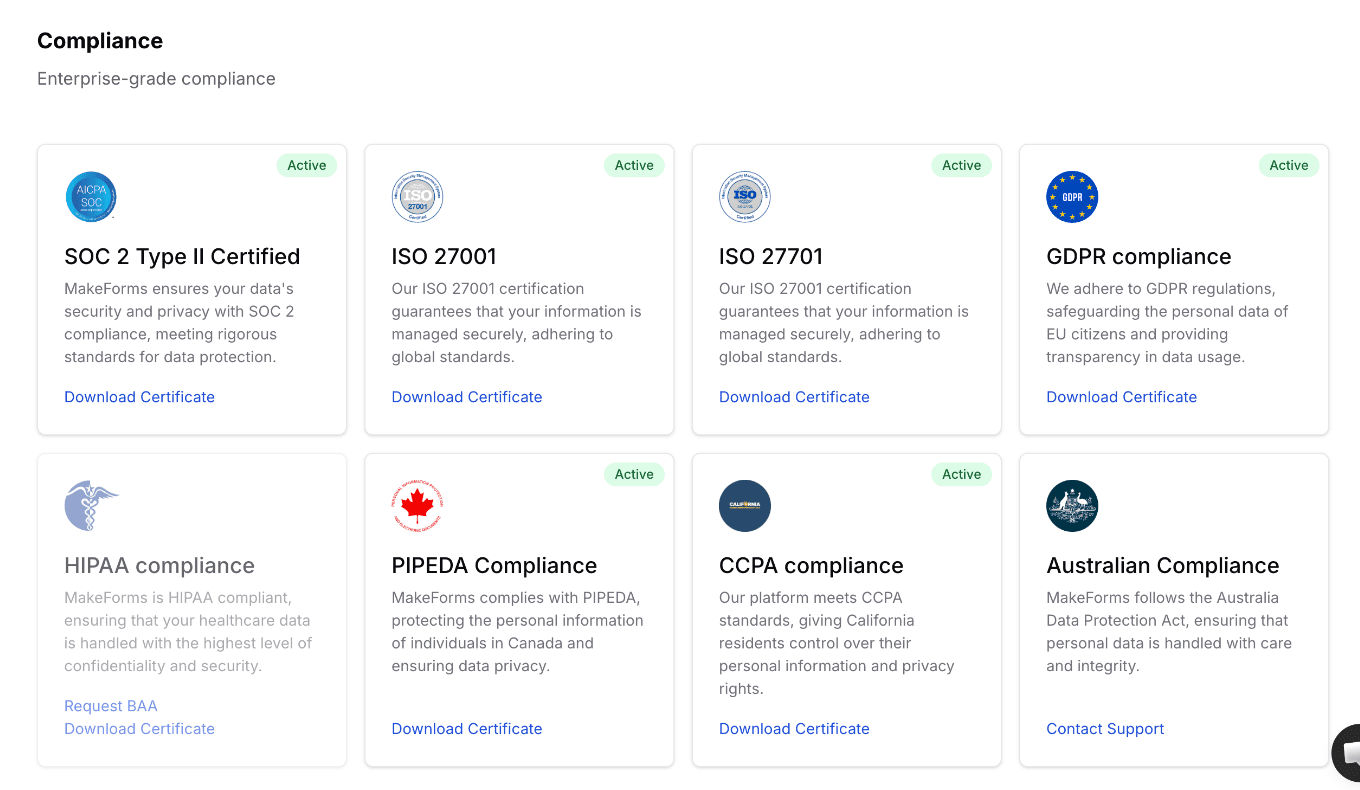Click the ISO 27701 card title
The height and width of the screenshot is (790, 1360).
[x=771, y=257]
